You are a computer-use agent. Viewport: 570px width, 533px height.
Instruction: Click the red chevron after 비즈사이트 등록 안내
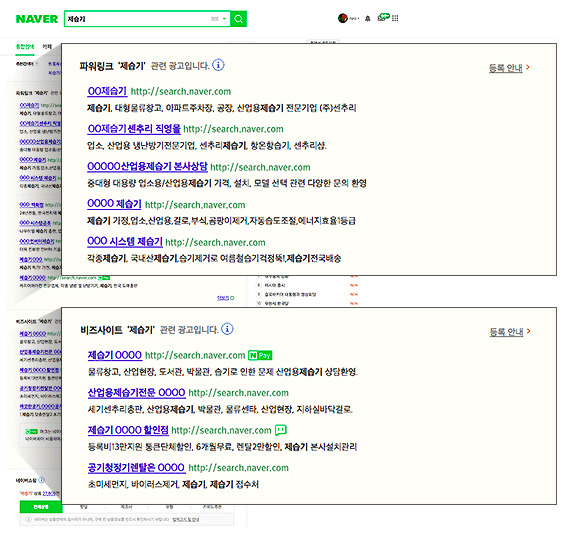(529, 331)
